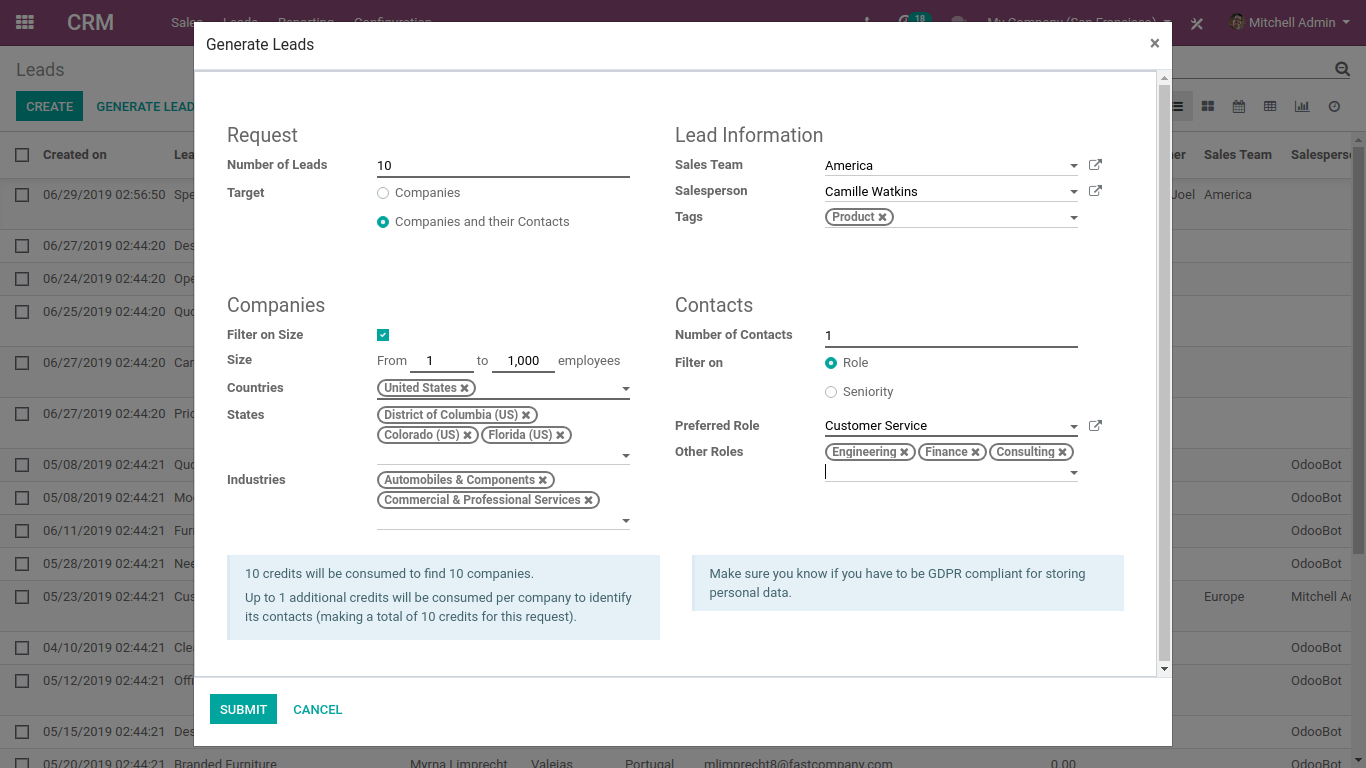Expand the Salesperson dropdown
This screenshot has height=768, width=1366.
pyautogui.click(x=1074, y=192)
